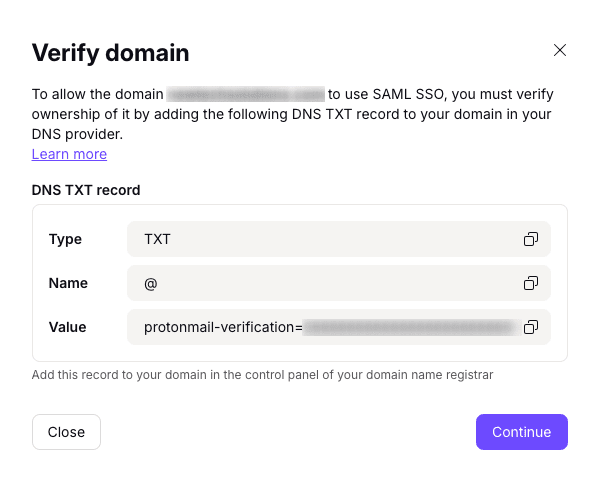Click the Type row label
600x482 pixels.
point(65,240)
